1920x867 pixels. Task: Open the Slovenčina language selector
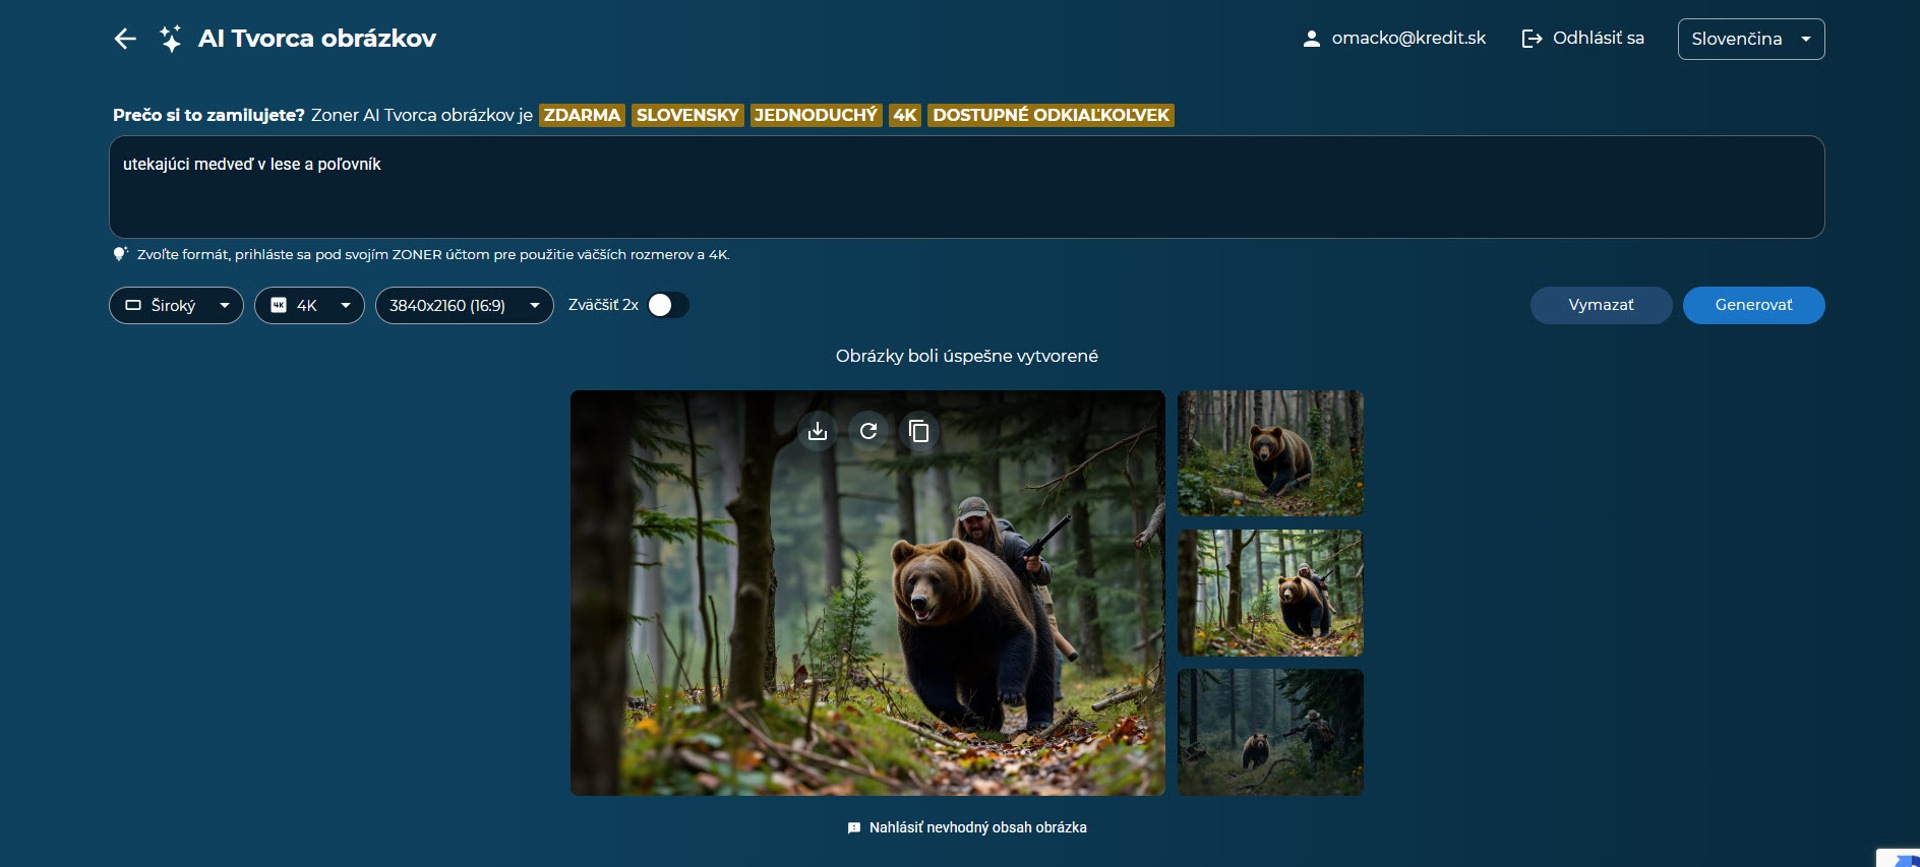[x=1750, y=39]
